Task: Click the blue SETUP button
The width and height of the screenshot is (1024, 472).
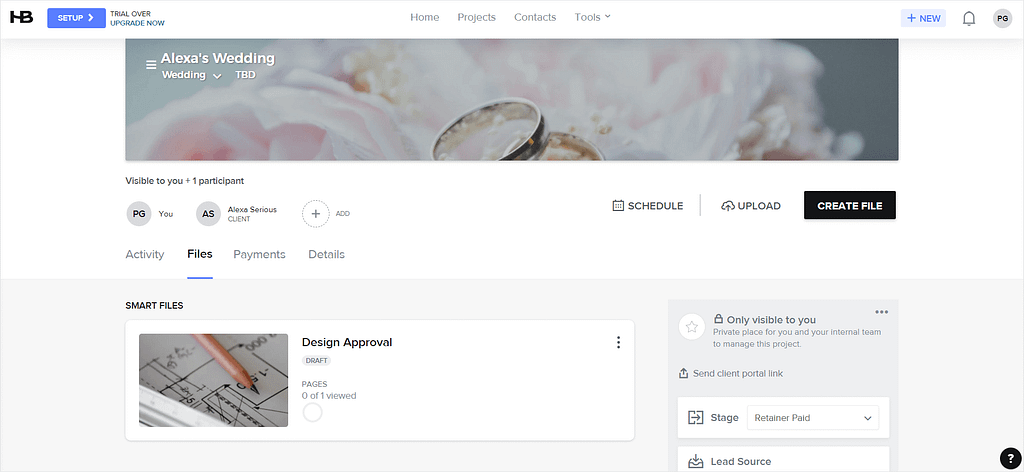Action: click(76, 18)
